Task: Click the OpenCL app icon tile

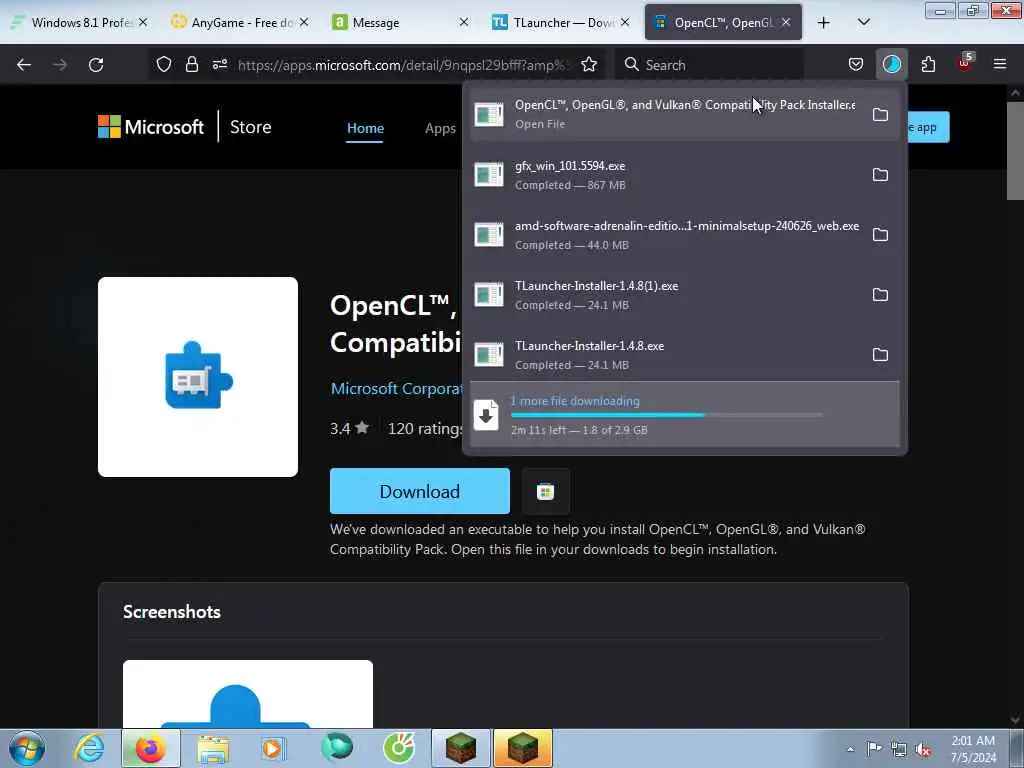Action: coord(198,377)
